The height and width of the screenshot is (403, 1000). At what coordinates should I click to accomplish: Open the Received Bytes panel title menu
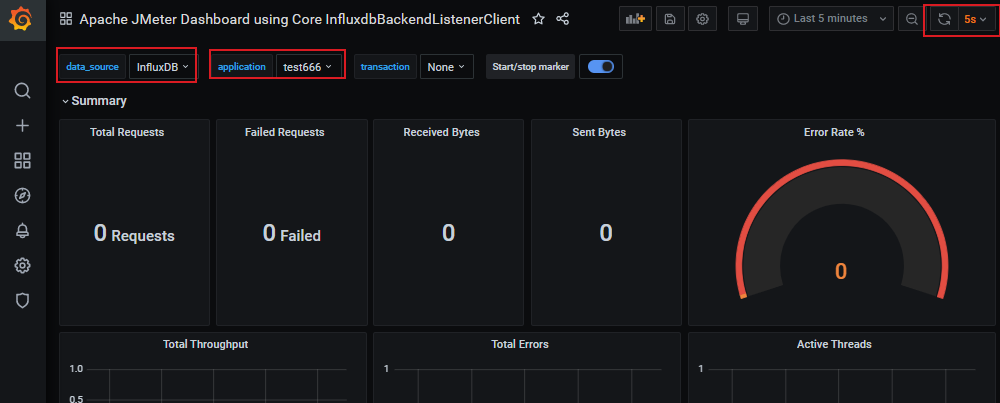coord(441,132)
